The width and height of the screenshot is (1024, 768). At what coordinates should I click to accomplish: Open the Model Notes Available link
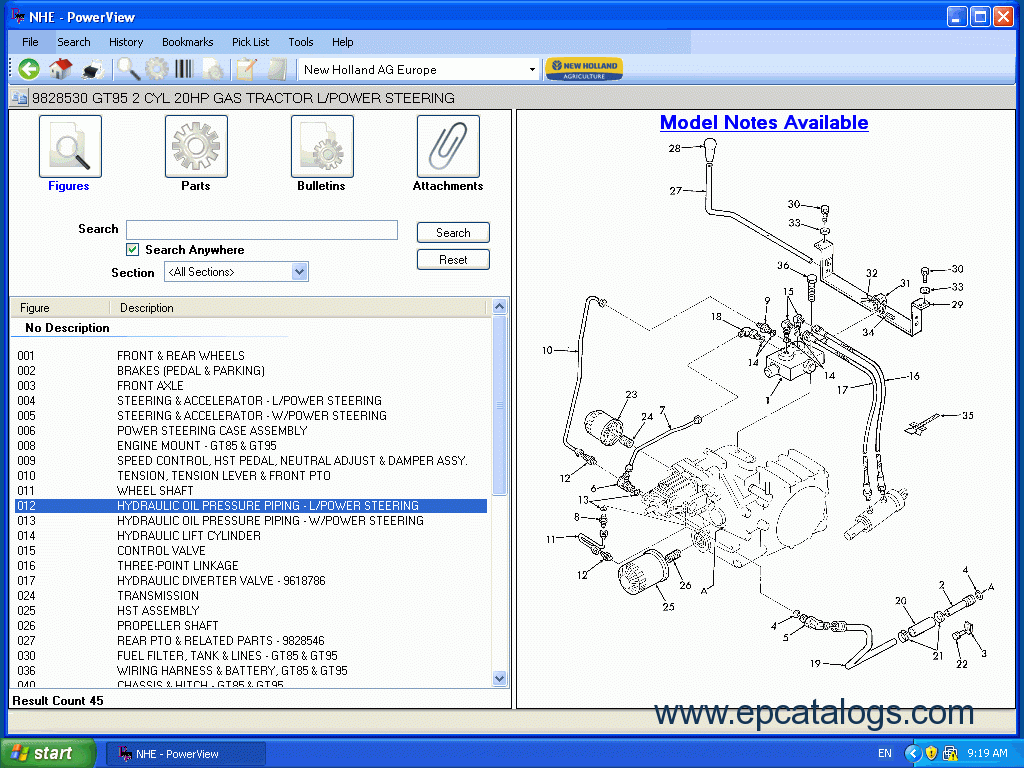pyautogui.click(x=764, y=123)
